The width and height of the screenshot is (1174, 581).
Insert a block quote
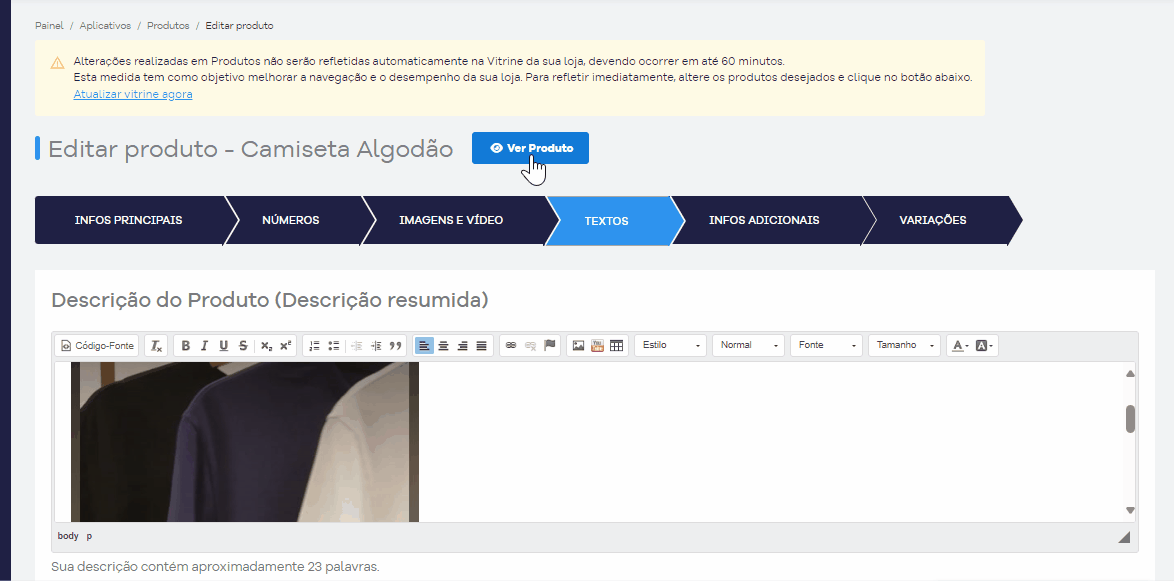(395, 346)
